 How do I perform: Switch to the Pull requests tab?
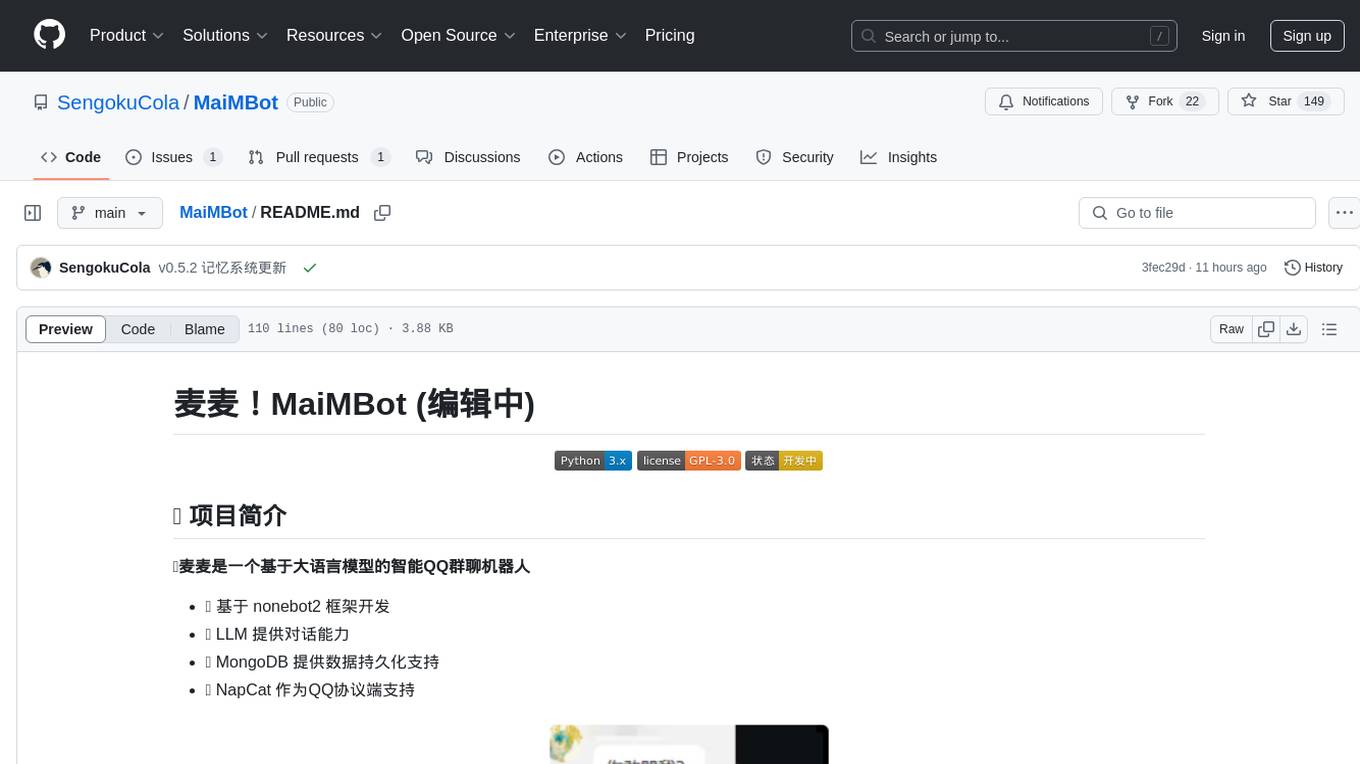(318, 157)
